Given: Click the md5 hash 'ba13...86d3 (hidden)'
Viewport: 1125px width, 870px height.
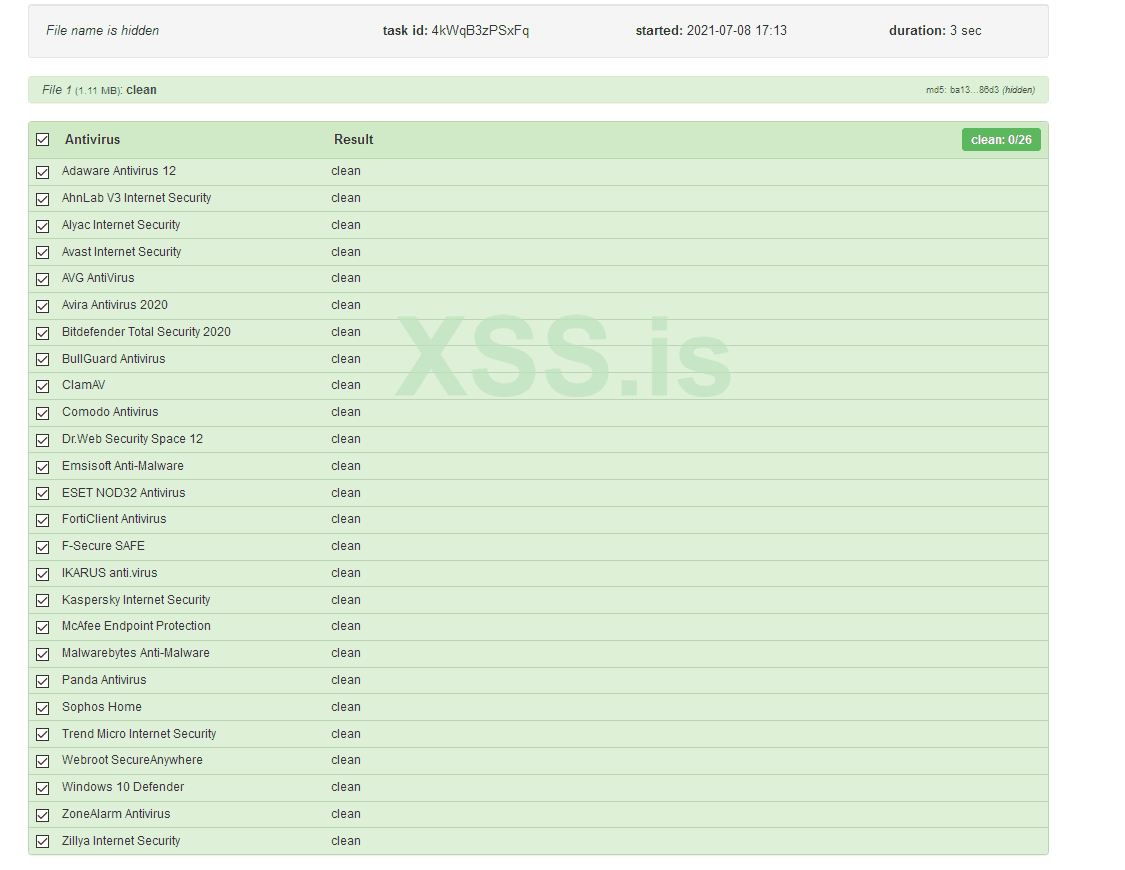Looking at the screenshot, I should 992,90.
